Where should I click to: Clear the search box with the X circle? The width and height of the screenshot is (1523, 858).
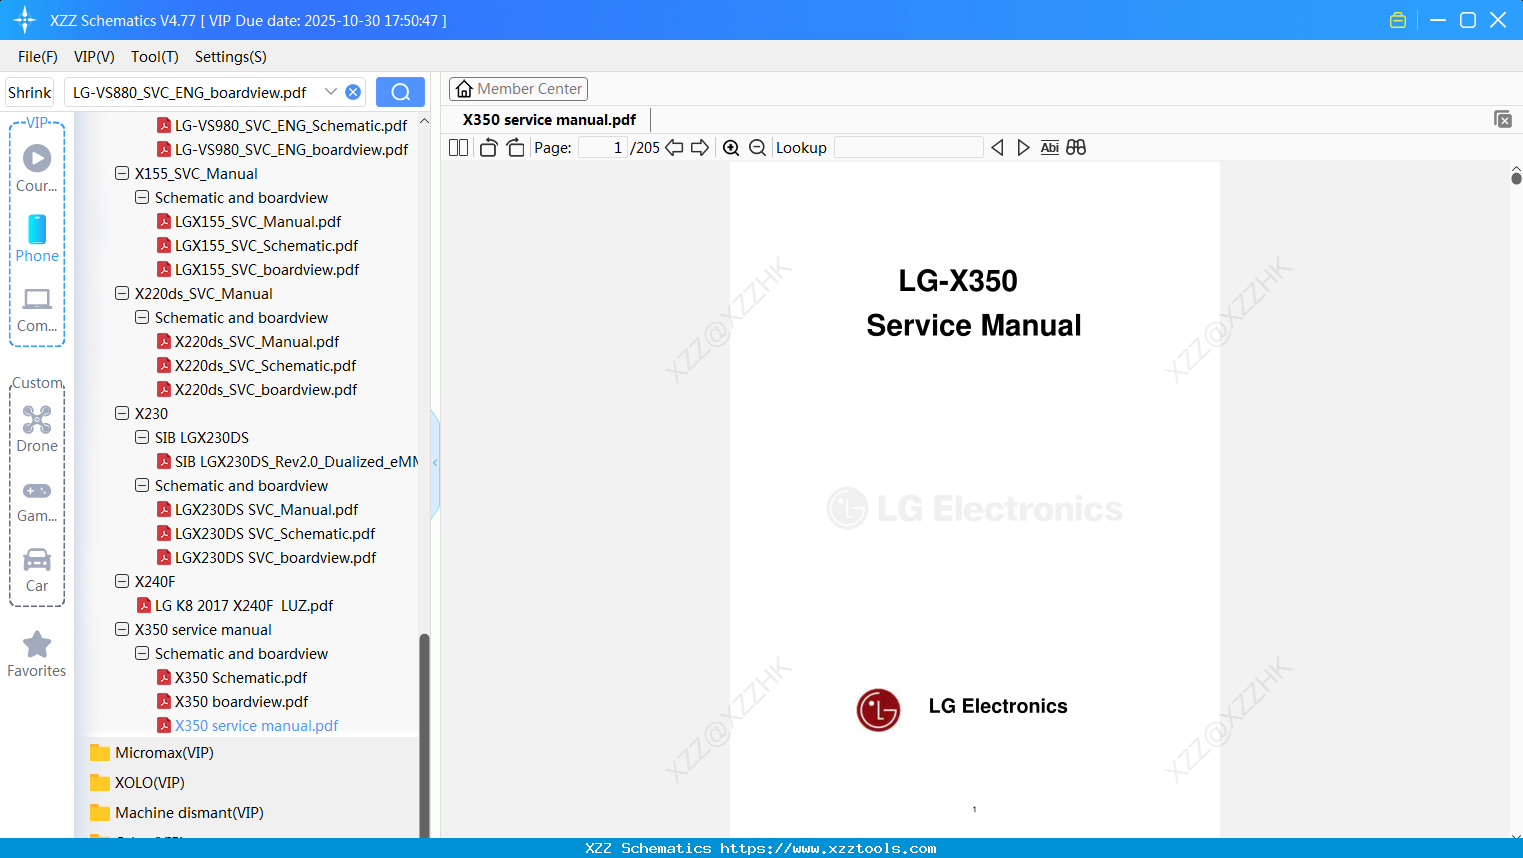(352, 91)
